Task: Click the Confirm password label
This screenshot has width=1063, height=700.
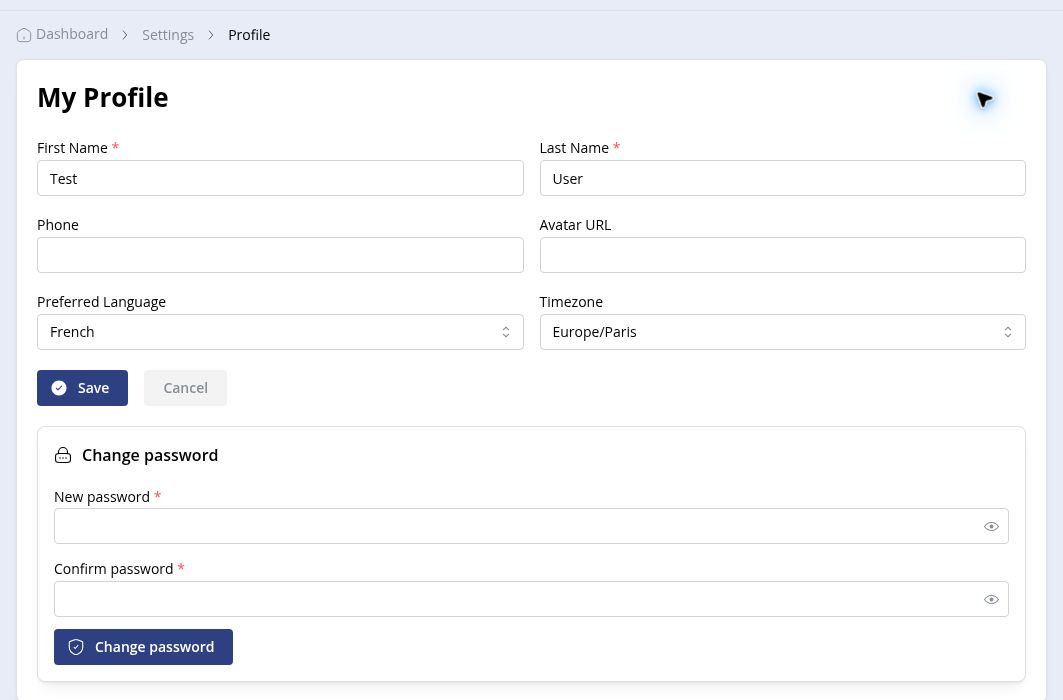Action: click(x=114, y=569)
